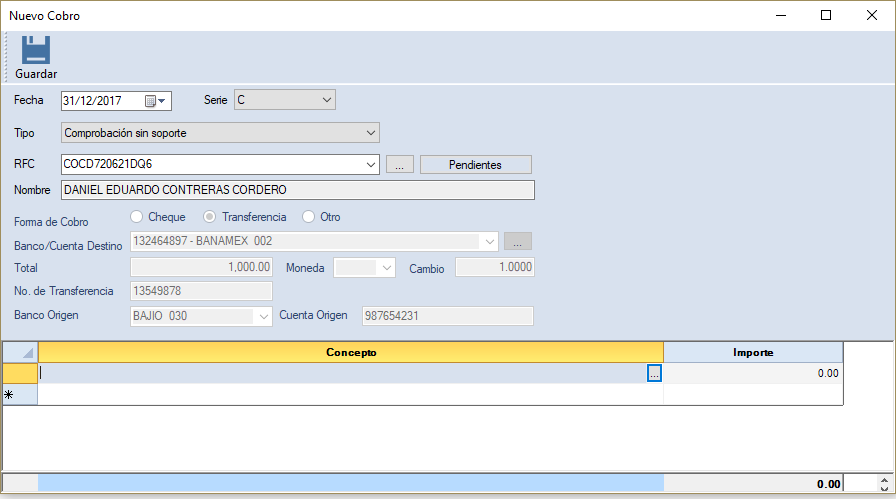Select the Transferencia radio button
Image resolution: width=896 pixels, height=499 pixels.
[x=211, y=217]
